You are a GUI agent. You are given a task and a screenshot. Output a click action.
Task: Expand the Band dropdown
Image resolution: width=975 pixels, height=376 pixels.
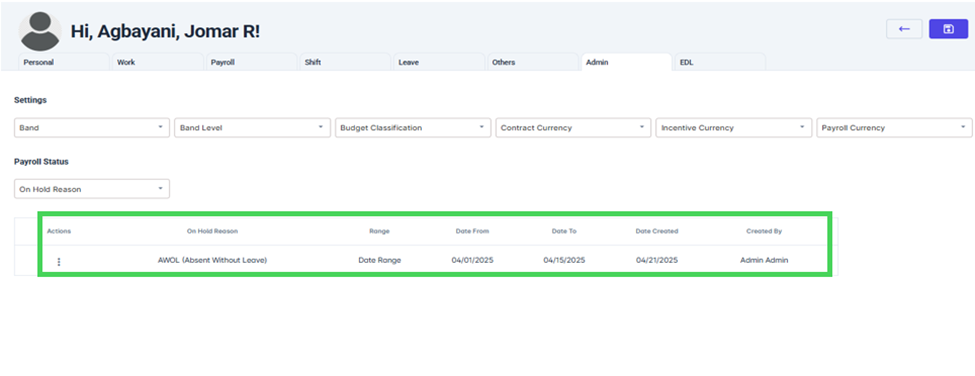point(91,127)
